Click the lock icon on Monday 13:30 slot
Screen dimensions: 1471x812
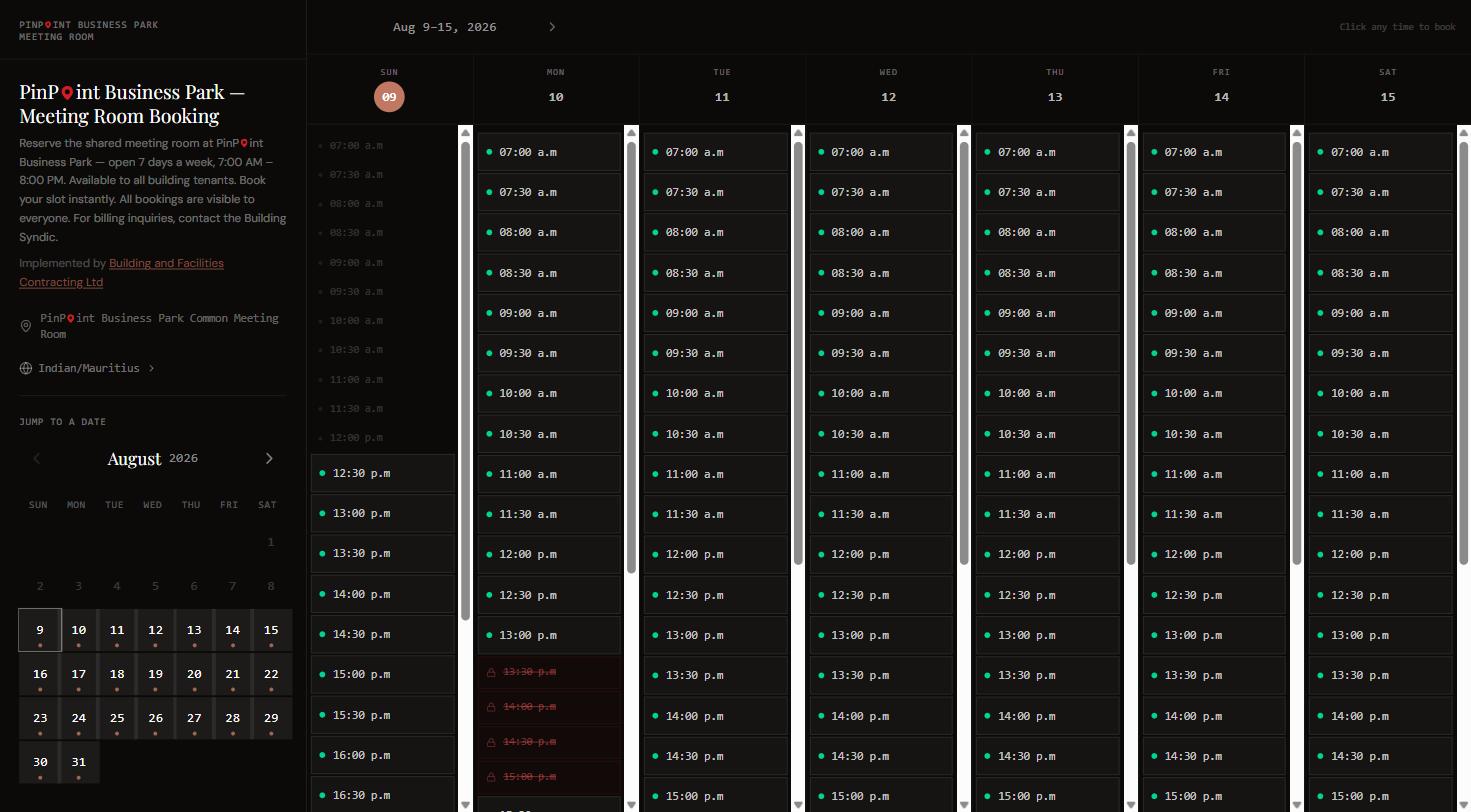pyautogui.click(x=491, y=672)
